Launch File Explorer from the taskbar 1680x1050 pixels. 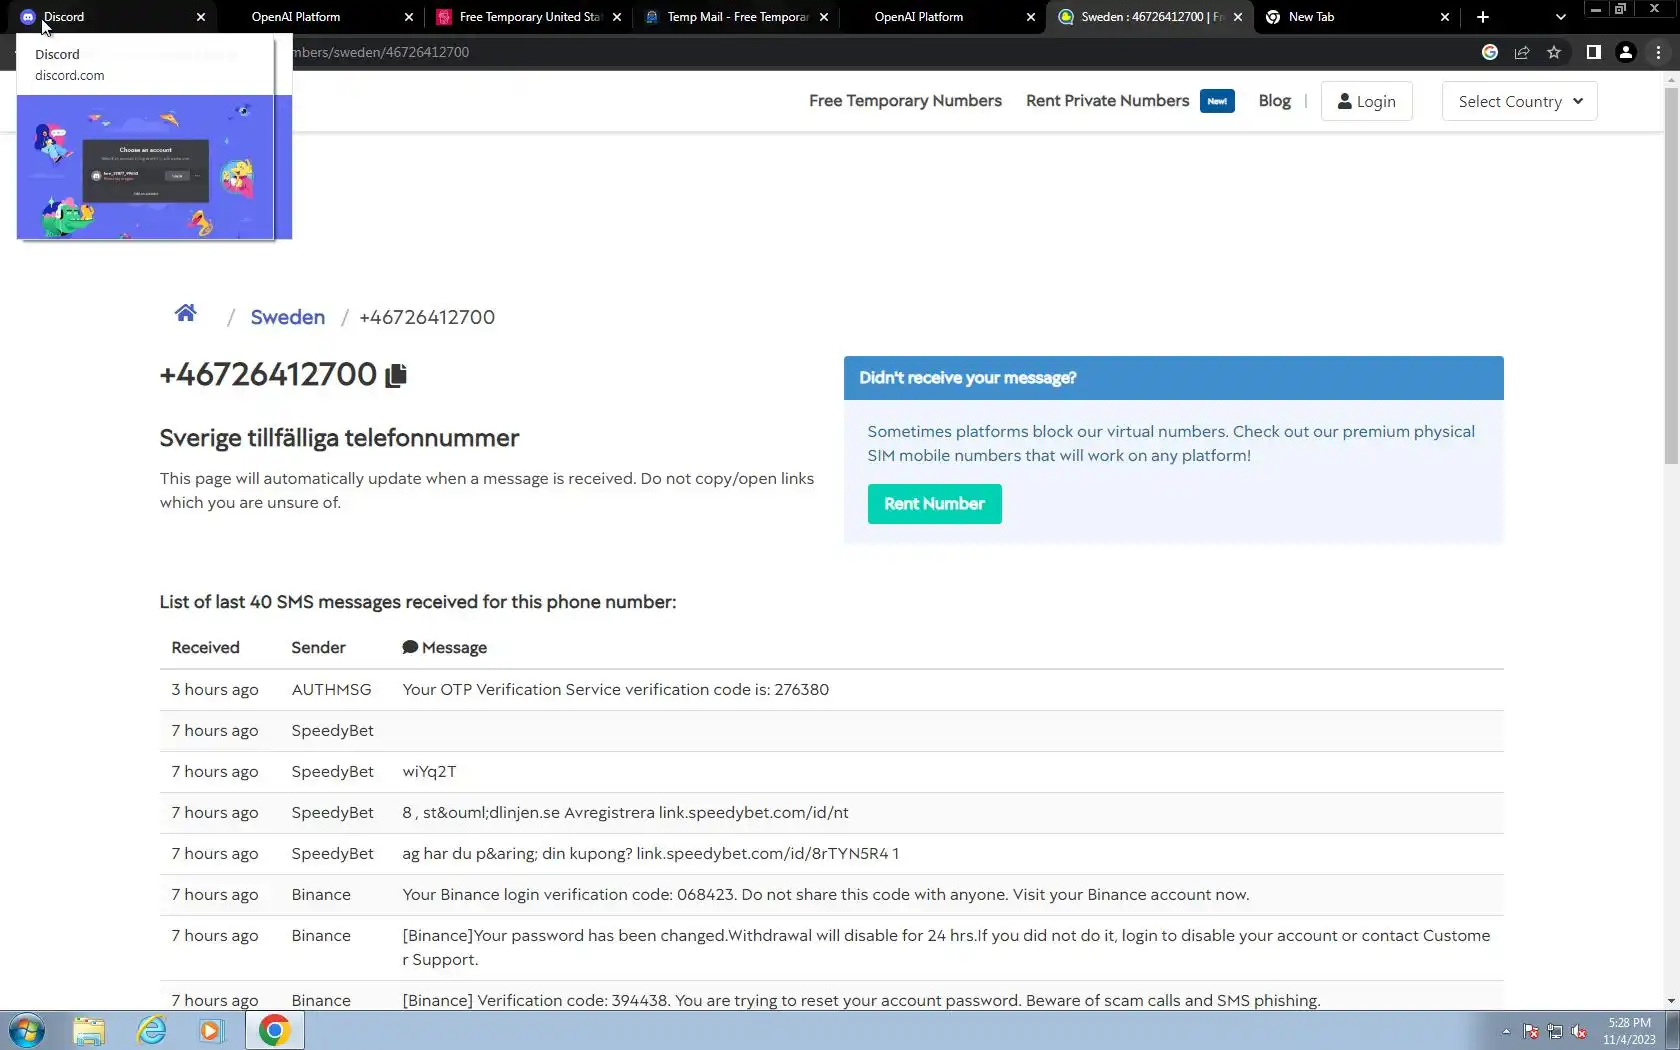pos(89,1030)
